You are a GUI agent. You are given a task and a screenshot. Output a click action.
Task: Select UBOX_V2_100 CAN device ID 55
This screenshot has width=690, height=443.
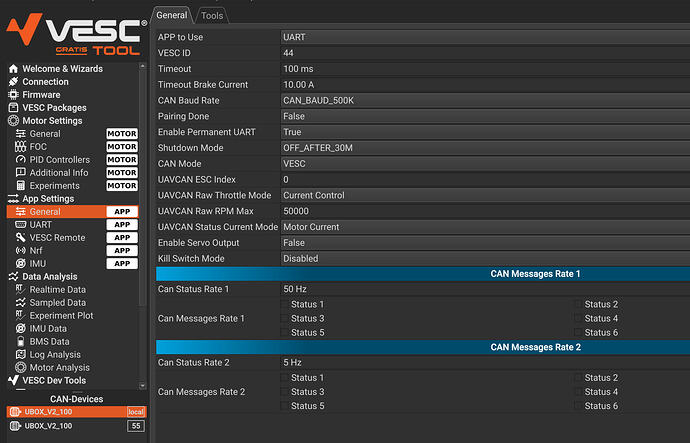coord(77,426)
